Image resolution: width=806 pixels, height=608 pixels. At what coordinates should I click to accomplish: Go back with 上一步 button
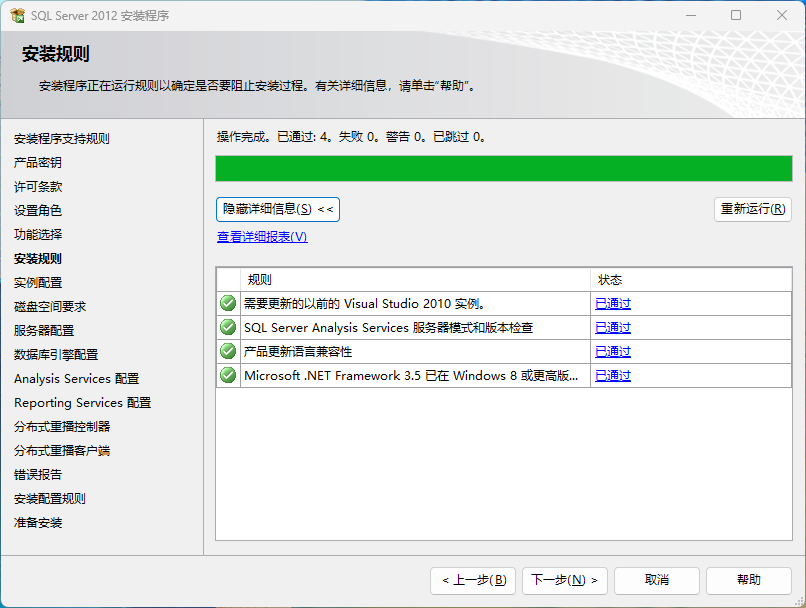tap(473, 581)
